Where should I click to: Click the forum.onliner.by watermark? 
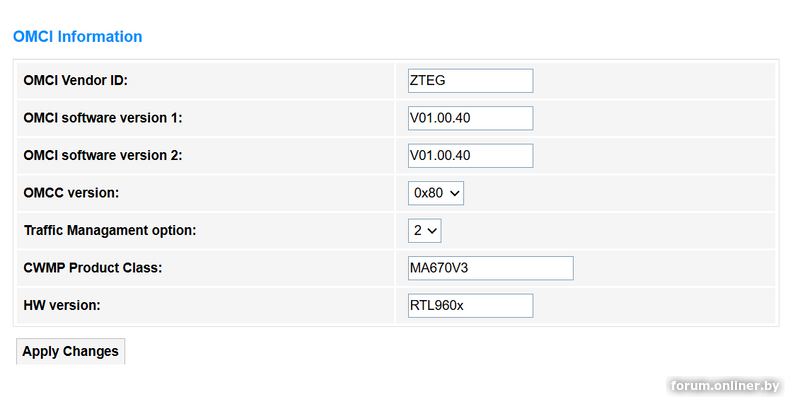725,386
